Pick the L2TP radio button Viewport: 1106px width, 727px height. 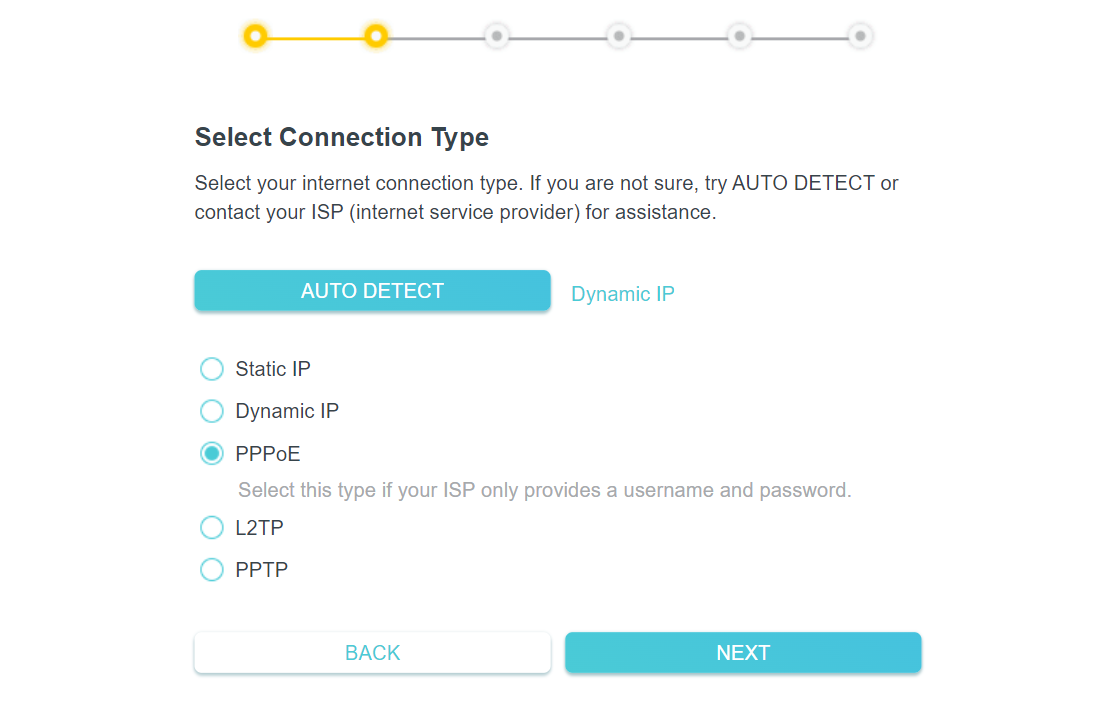pos(212,527)
